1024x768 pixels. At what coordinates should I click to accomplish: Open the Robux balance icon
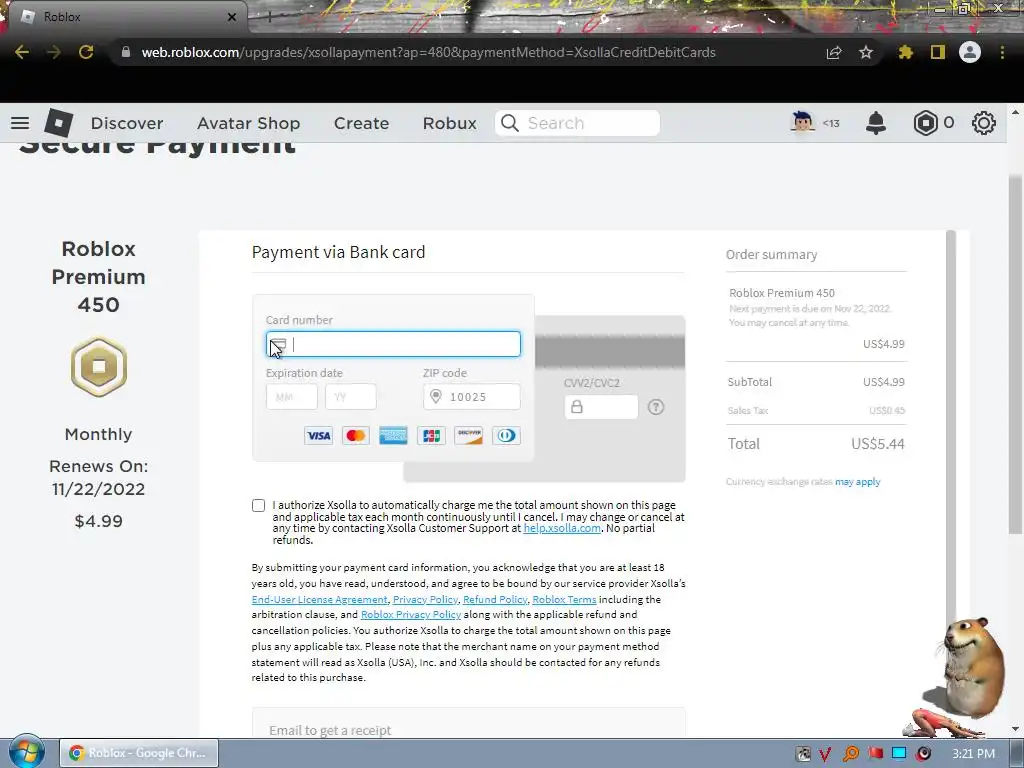[925, 123]
